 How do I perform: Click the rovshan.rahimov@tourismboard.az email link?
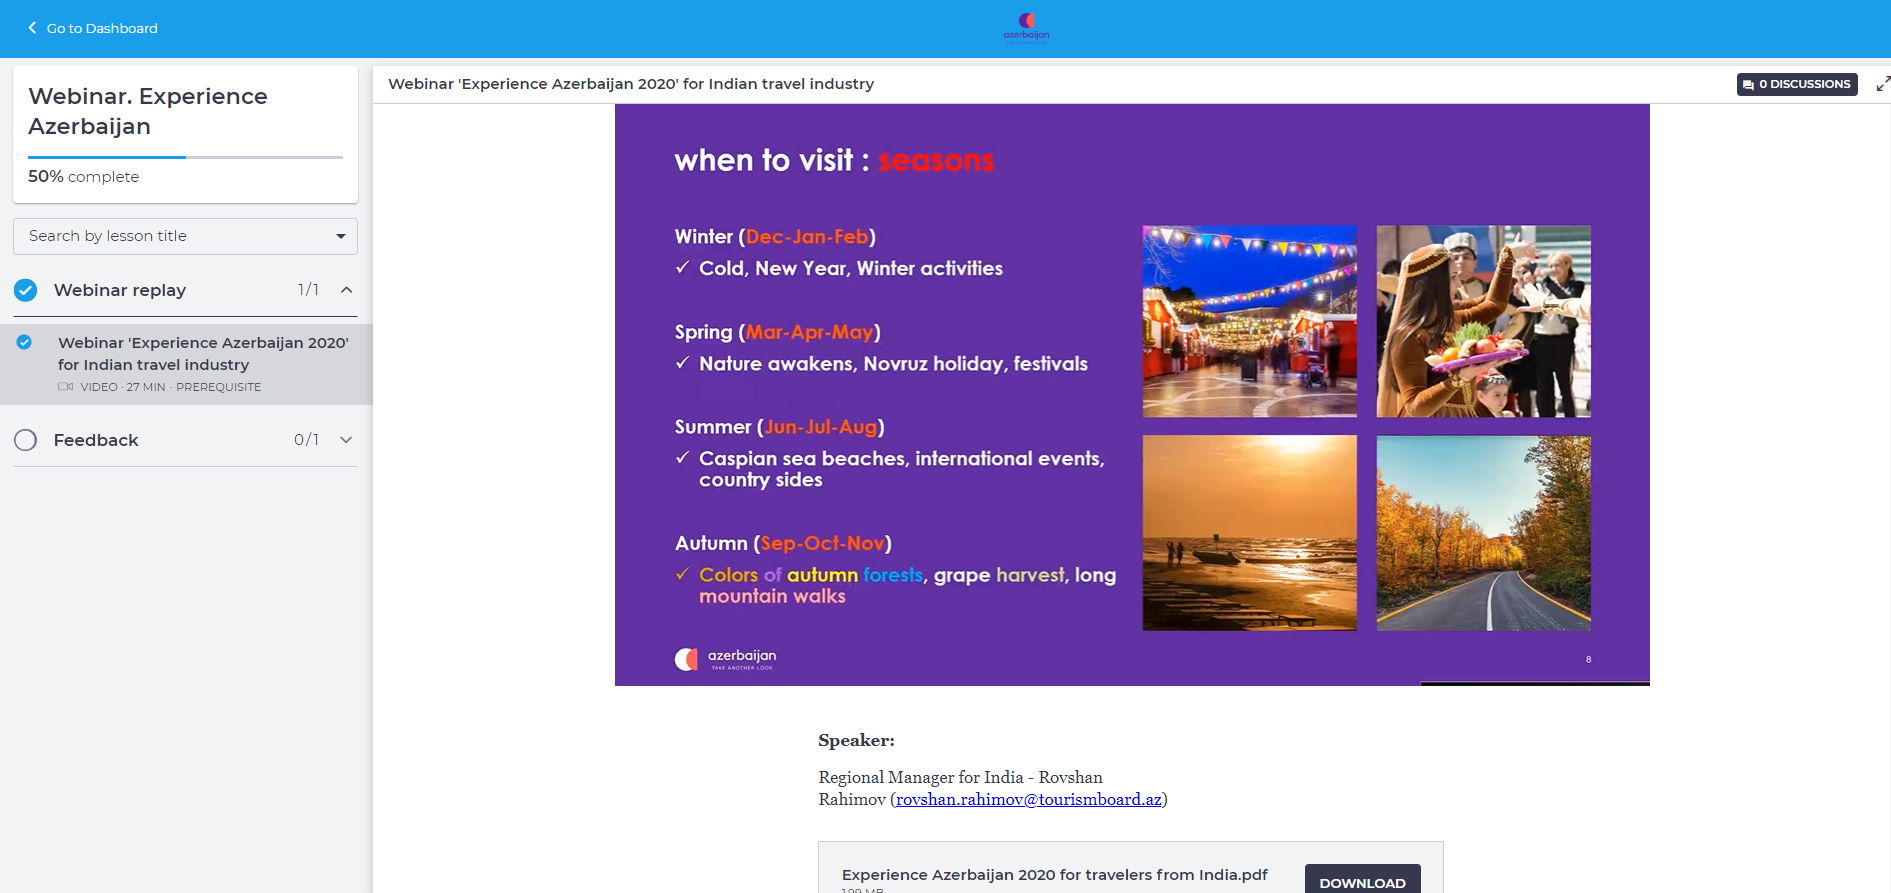pyautogui.click(x=1029, y=799)
